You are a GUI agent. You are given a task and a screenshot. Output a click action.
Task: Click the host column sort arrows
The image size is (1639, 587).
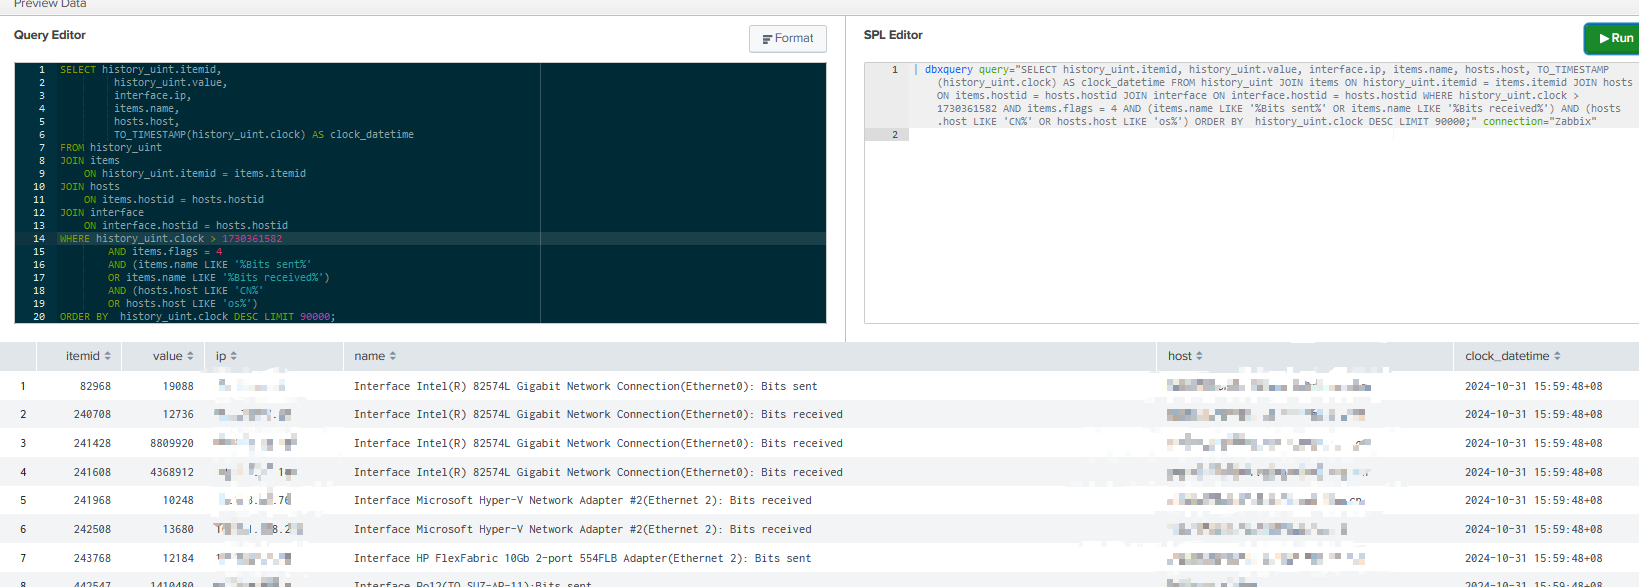coord(1199,356)
